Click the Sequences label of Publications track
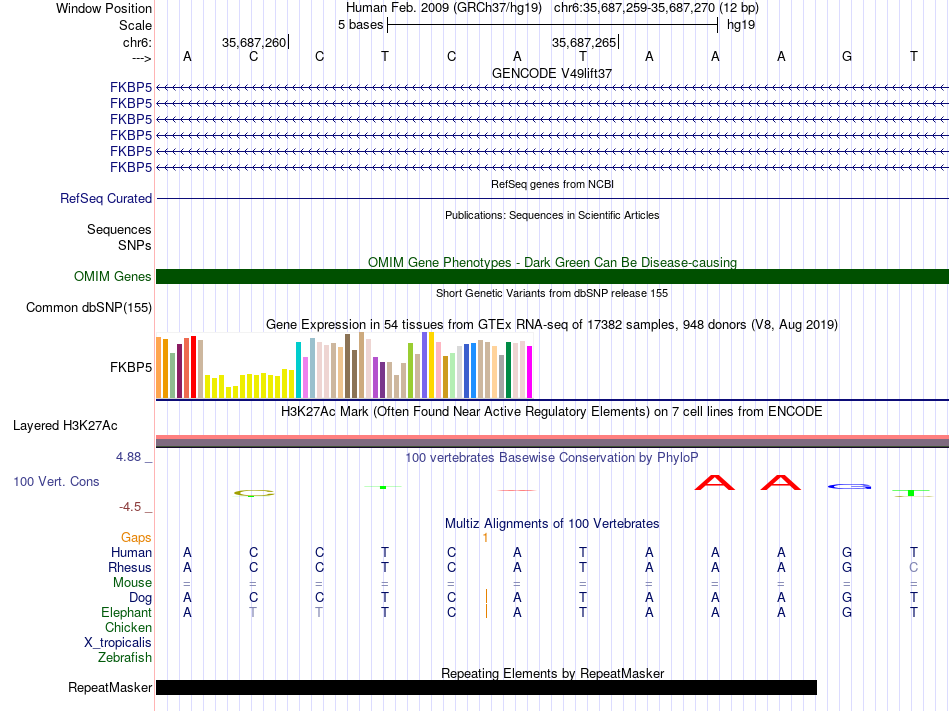950x711 pixels. tap(119, 229)
